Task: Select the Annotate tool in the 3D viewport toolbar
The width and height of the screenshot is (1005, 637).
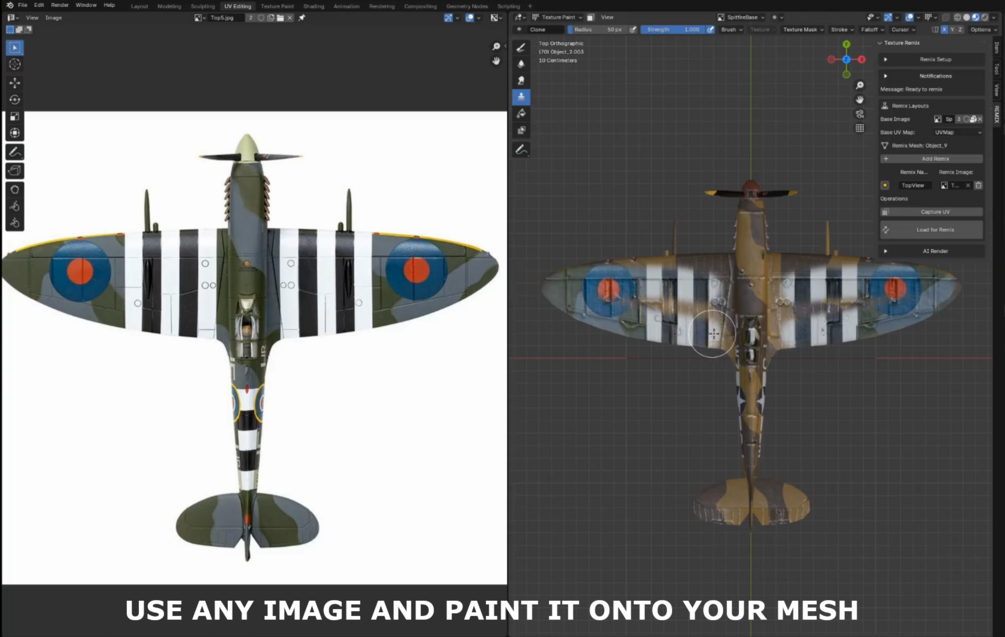Action: point(521,150)
